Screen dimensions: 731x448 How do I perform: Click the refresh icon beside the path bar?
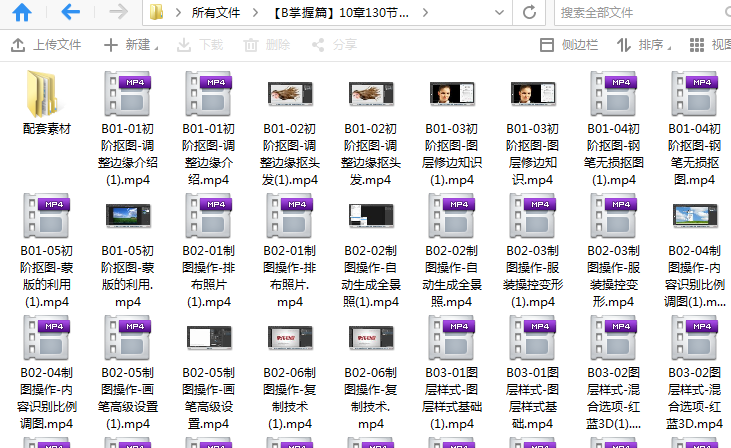[529, 12]
